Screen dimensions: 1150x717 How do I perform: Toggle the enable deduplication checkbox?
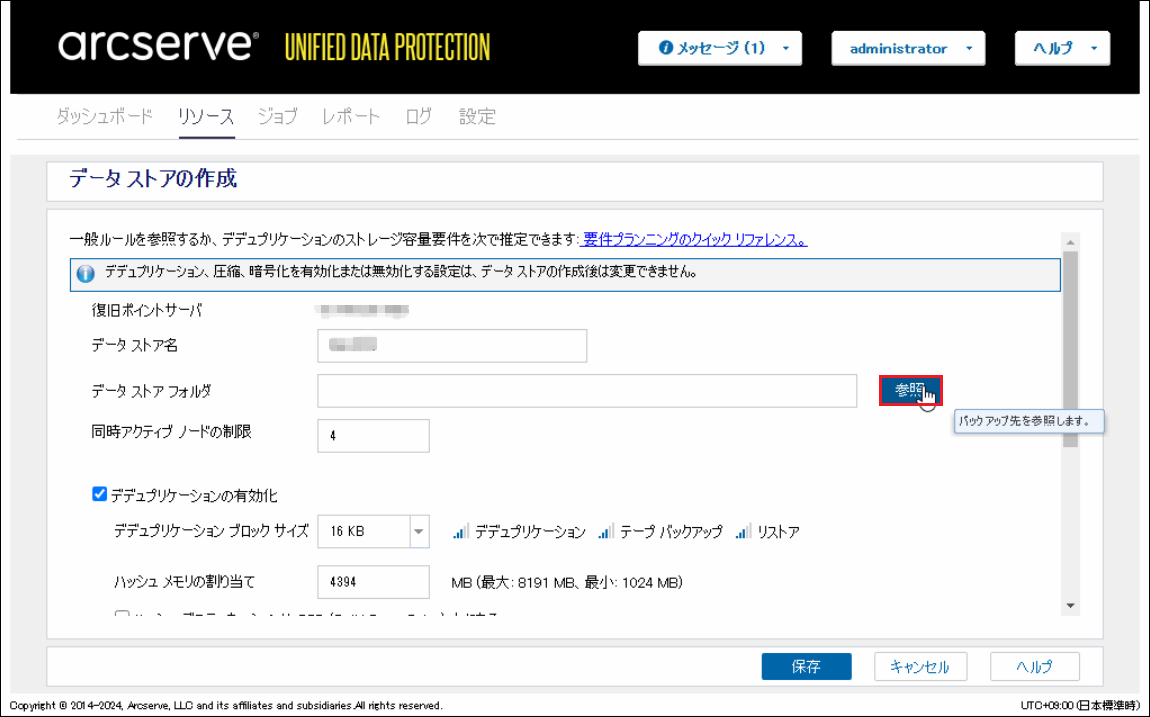pos(100,494)
